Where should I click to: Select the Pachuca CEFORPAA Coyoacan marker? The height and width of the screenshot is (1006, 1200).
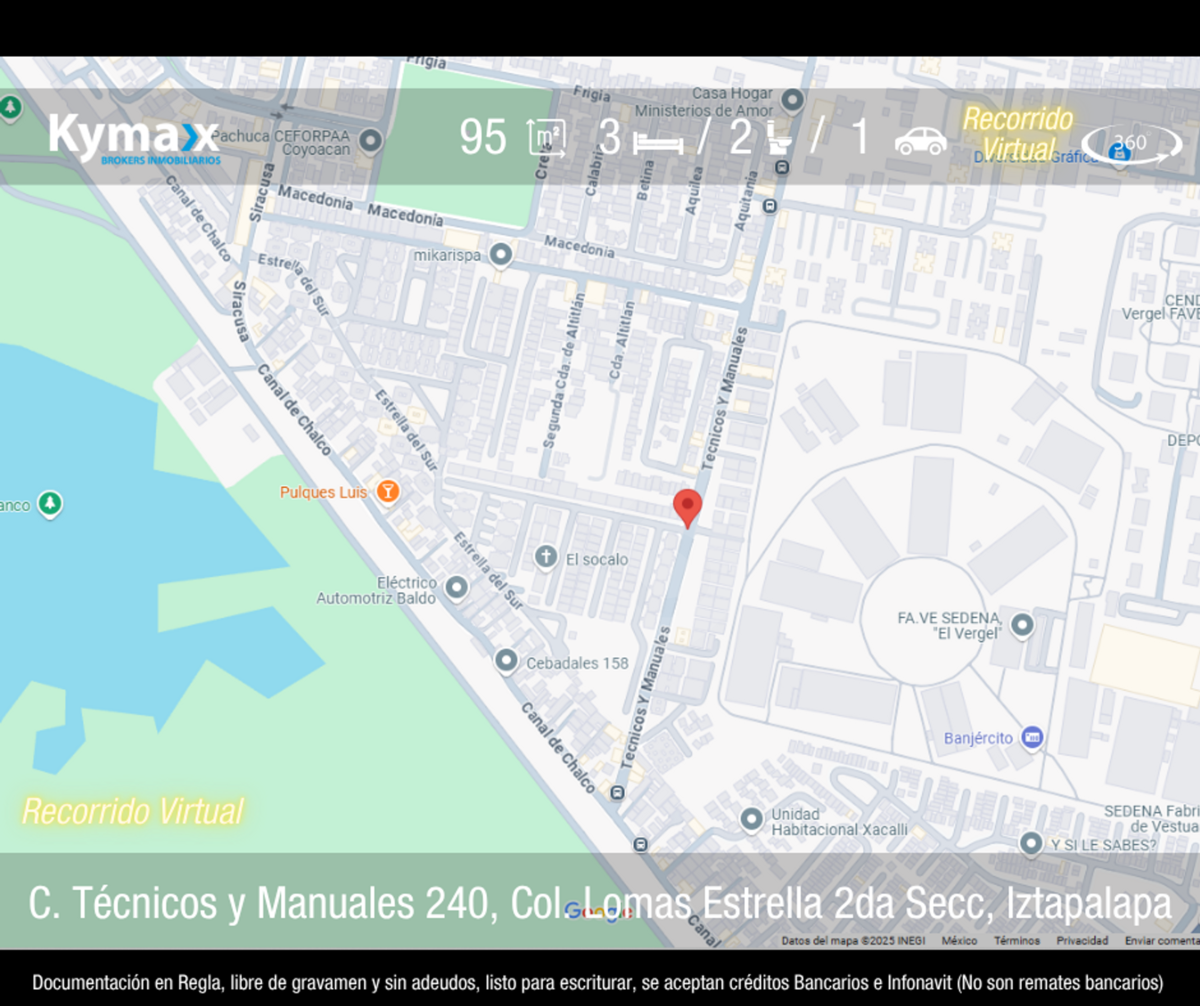371,141
